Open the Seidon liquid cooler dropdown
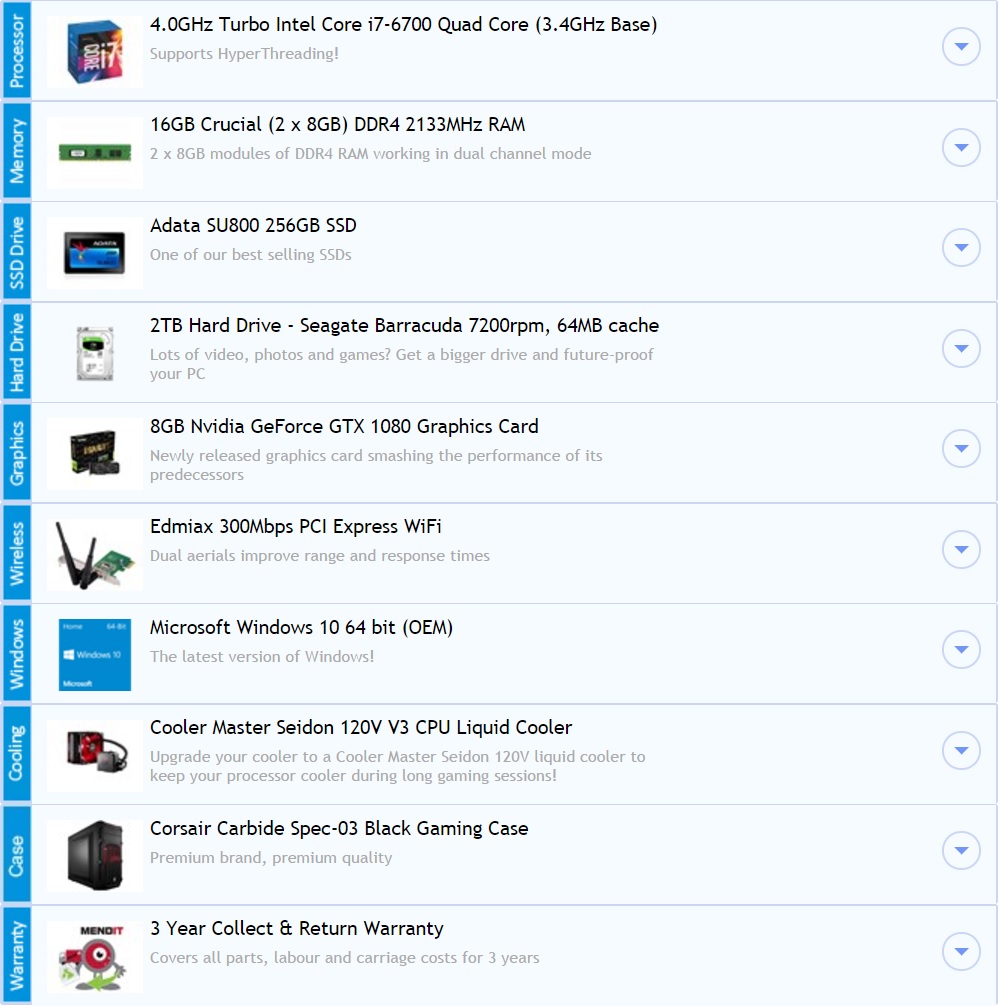 961,749
